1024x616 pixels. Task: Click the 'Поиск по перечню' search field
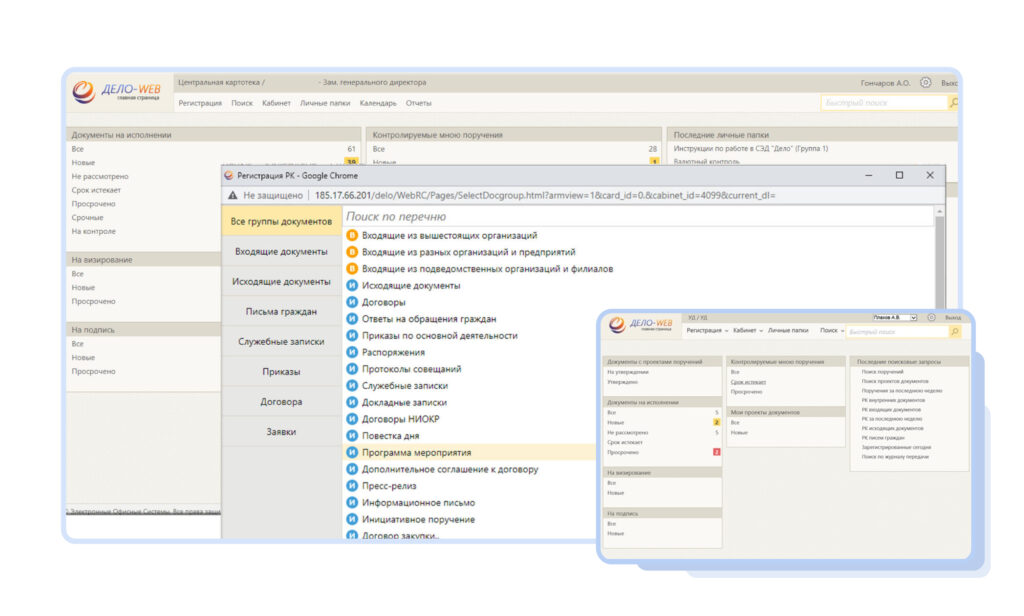pyautogui.click(x=640, y=216)
